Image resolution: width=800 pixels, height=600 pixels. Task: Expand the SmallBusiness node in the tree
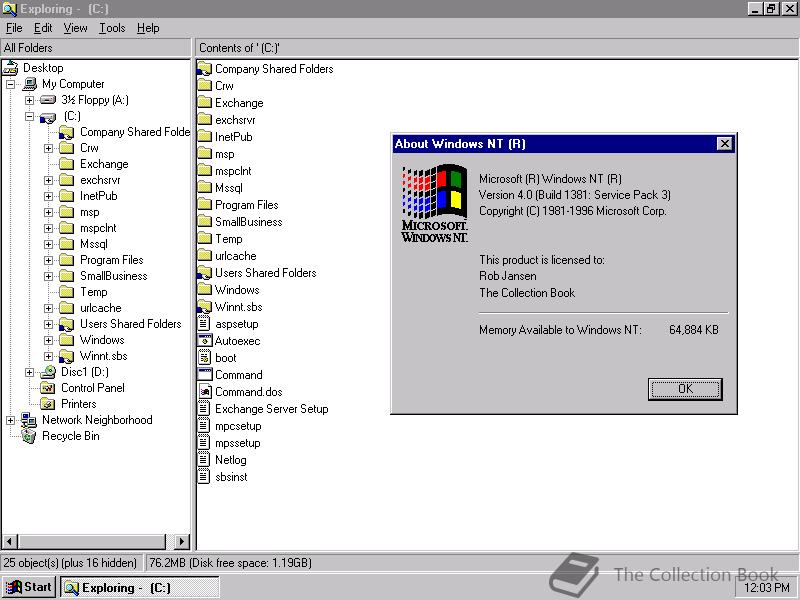(48, 277)
